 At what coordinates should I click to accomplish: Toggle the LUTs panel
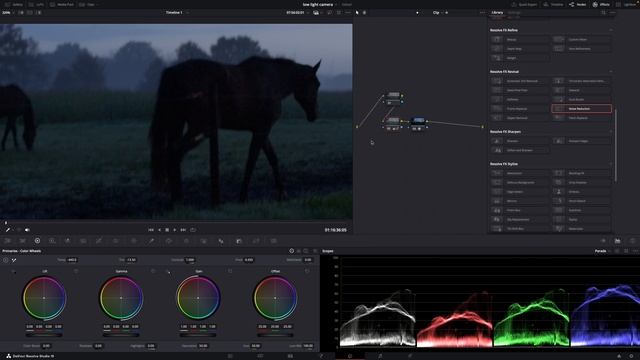pyautogui.click(x=36, y=4)
